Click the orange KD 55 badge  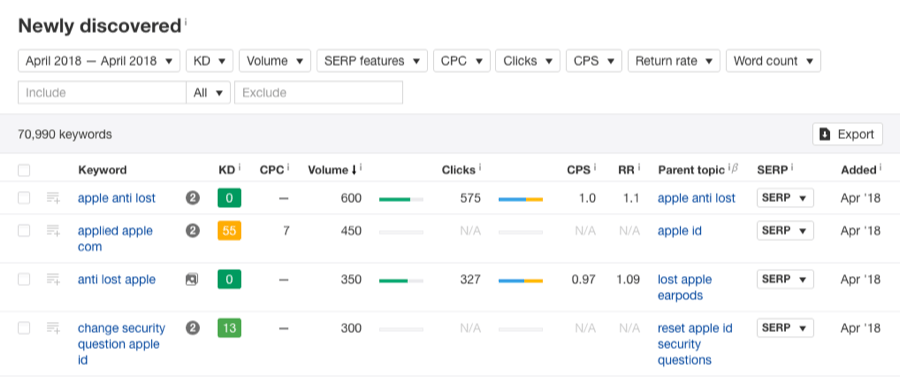[229, 231]
